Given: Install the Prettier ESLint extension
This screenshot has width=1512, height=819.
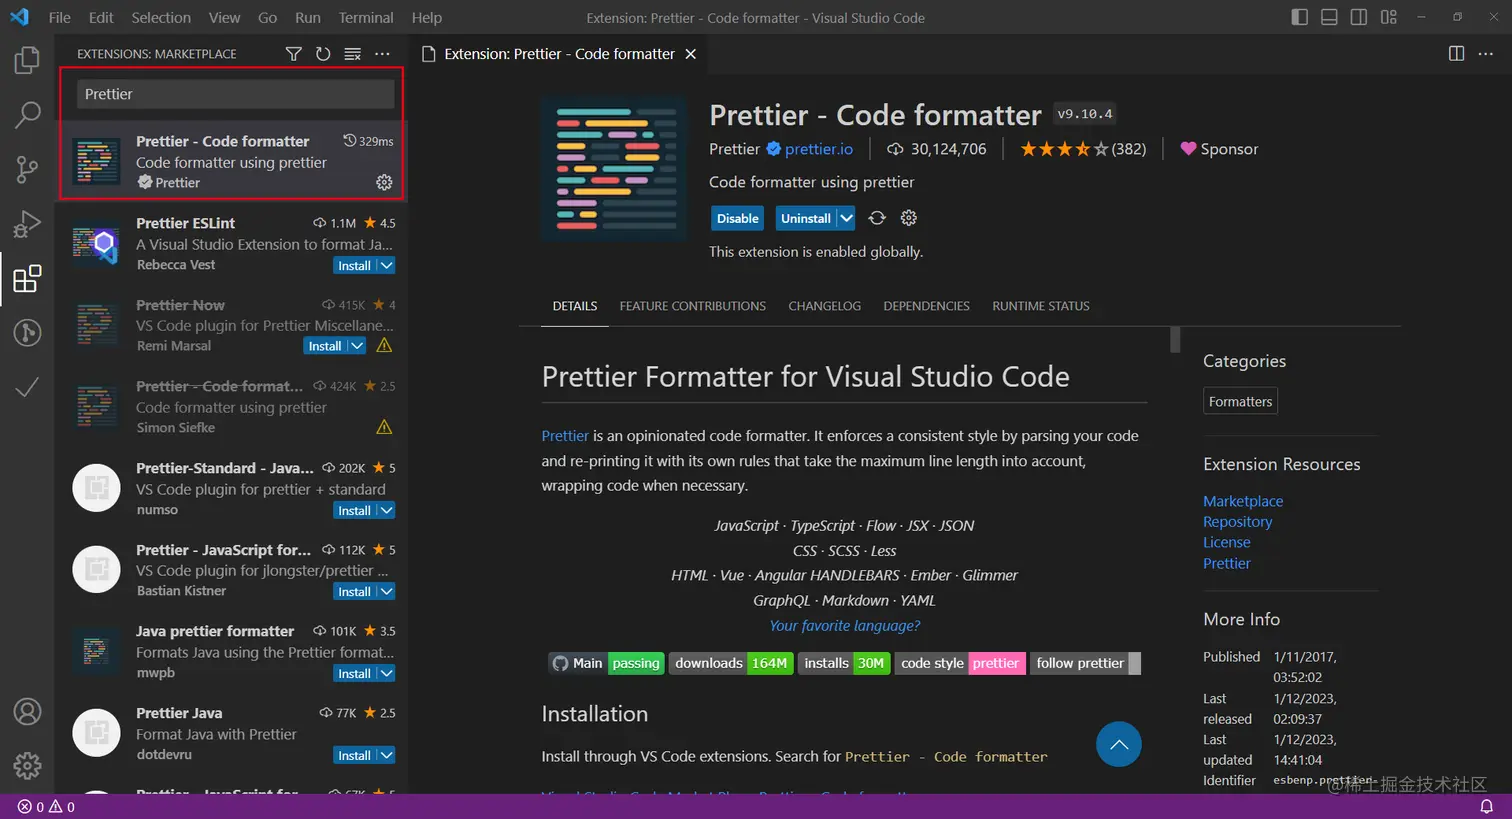Looking at the screenshot, I should coord(354,265).
